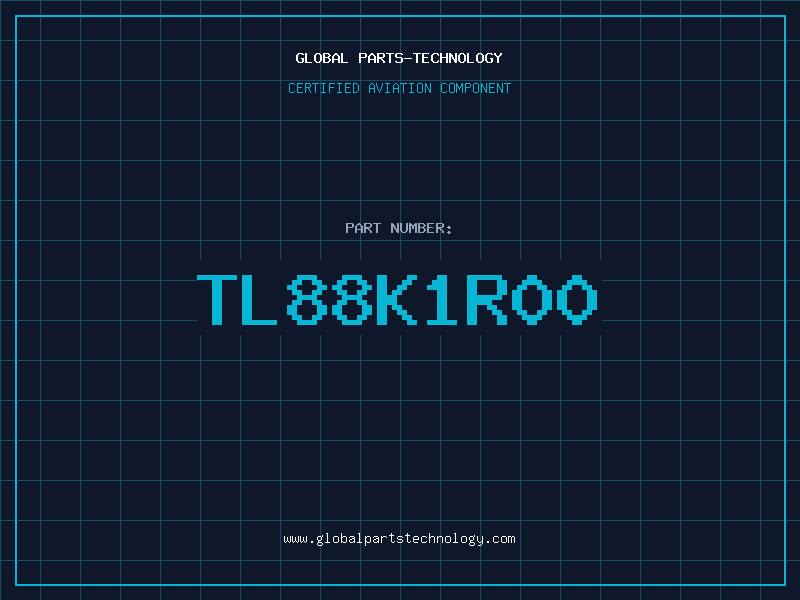Click the .com ending of the URL
800x600 pixels.
point(499,539)
